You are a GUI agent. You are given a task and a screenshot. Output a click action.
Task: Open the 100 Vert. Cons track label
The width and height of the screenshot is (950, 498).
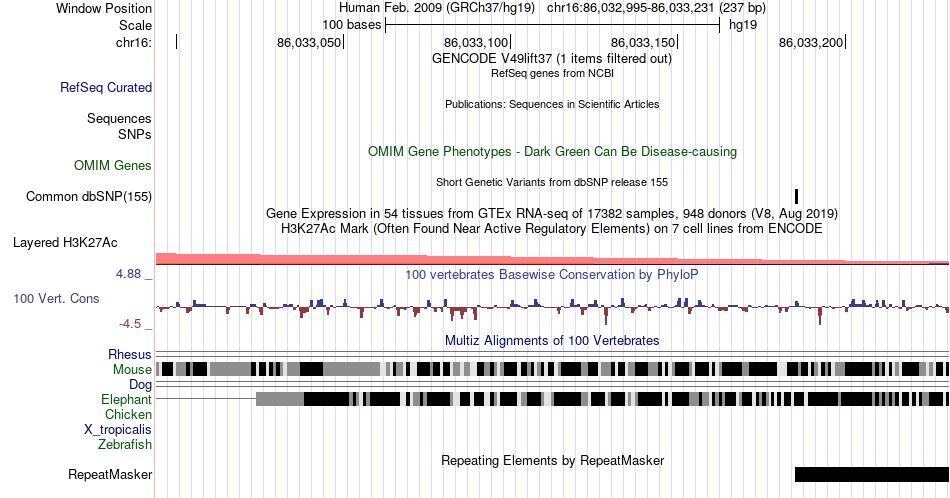56,298
